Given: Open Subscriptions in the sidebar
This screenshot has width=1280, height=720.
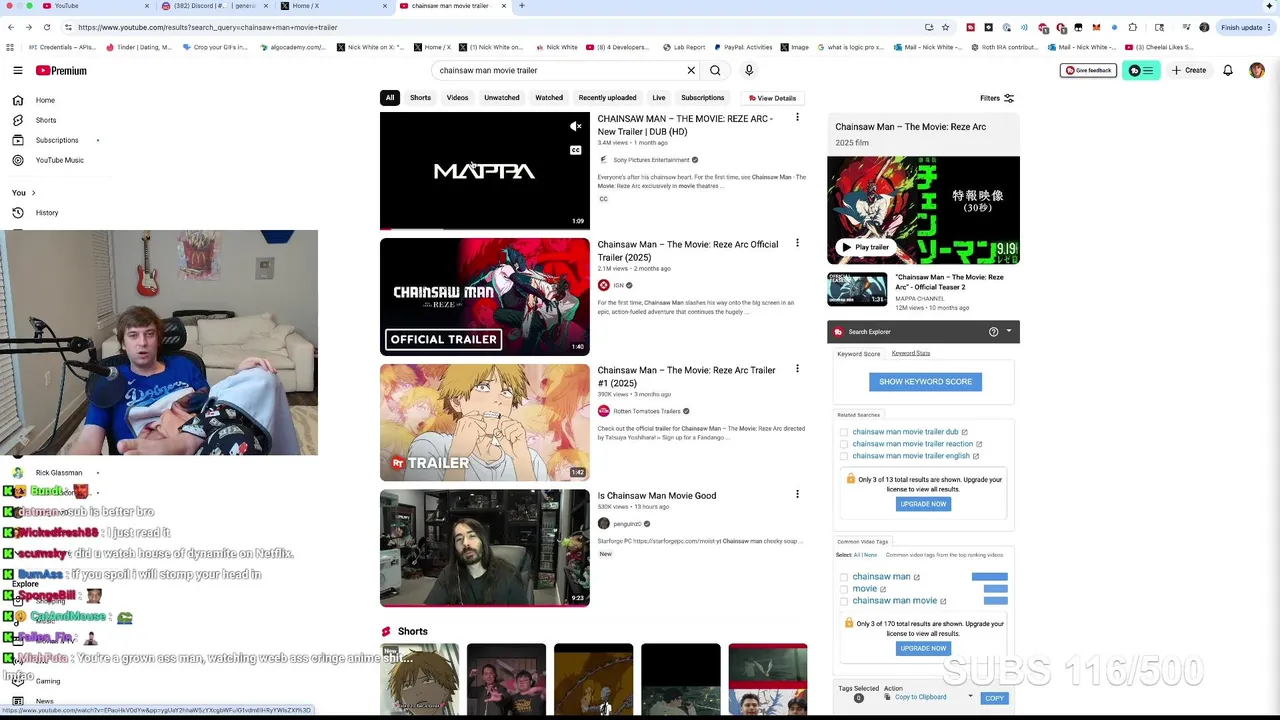Looking at the screenshot, I should (x=56, y=140).
